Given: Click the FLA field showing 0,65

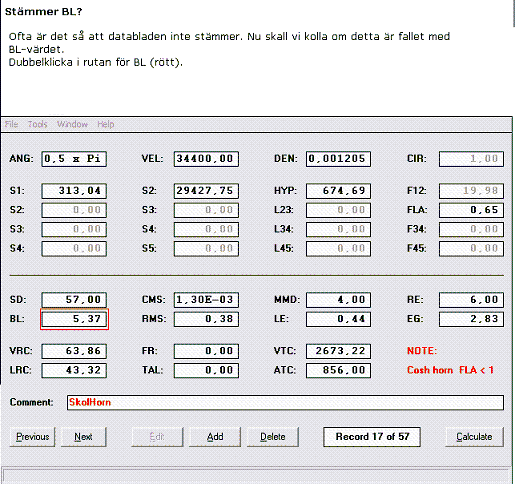Looking at the screenshot, I should click(x=471, y=210).
